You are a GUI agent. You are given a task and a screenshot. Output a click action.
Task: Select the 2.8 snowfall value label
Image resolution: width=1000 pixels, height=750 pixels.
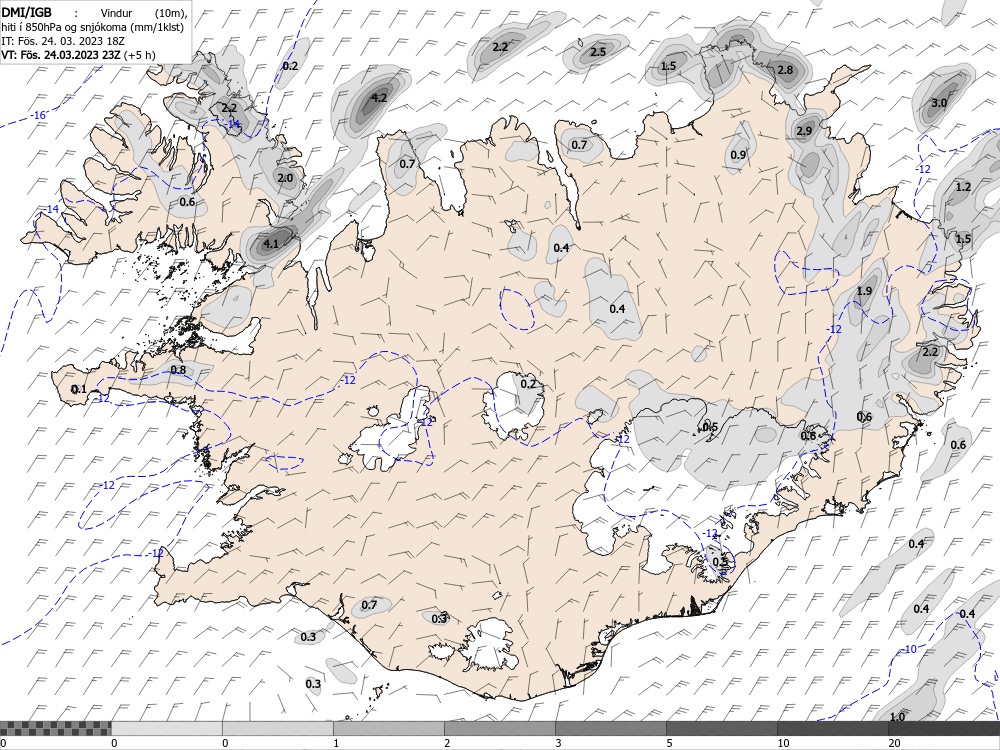(785, 70)
